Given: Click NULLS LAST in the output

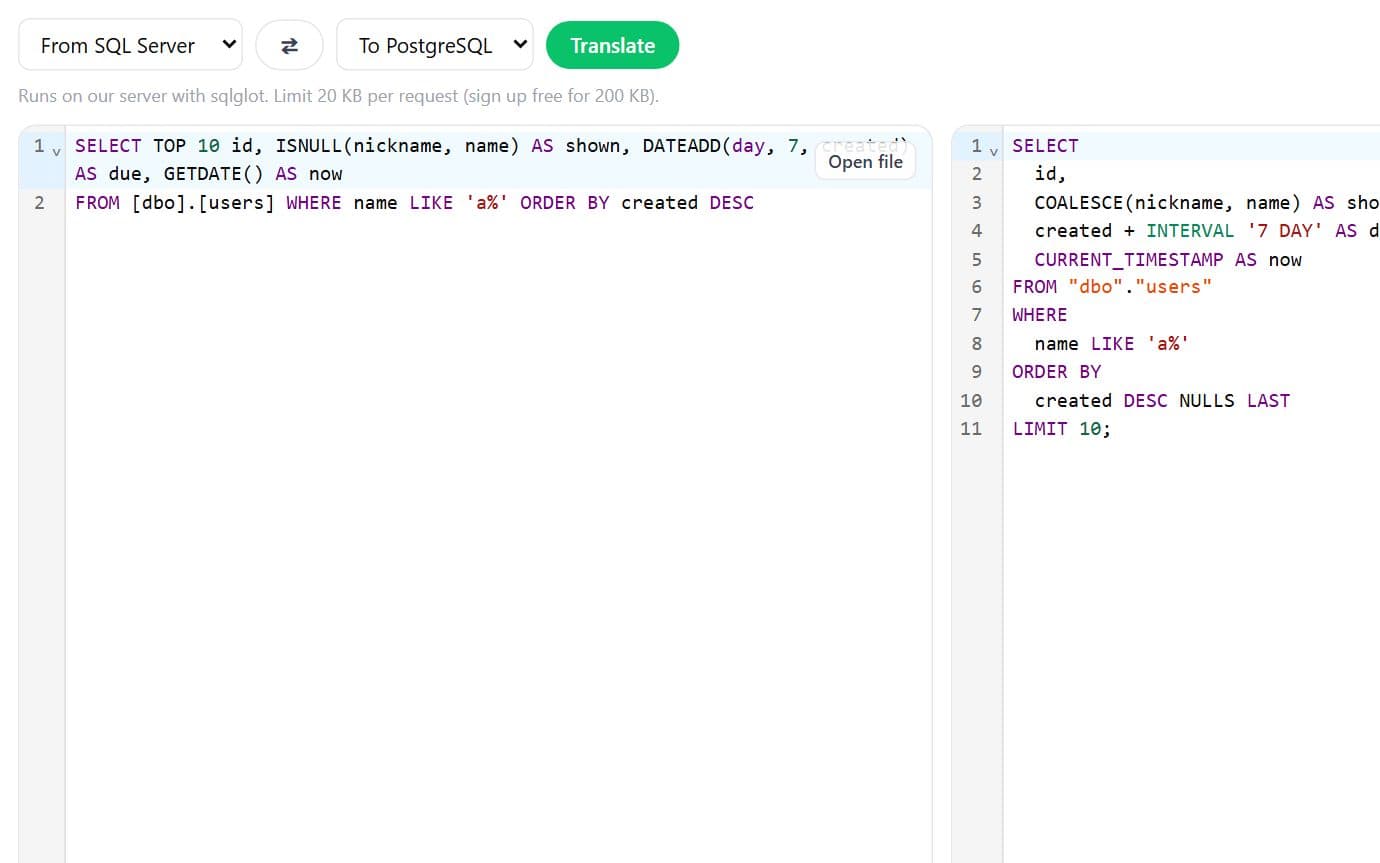Looking at the screenshot, I should click(1235, 401).
